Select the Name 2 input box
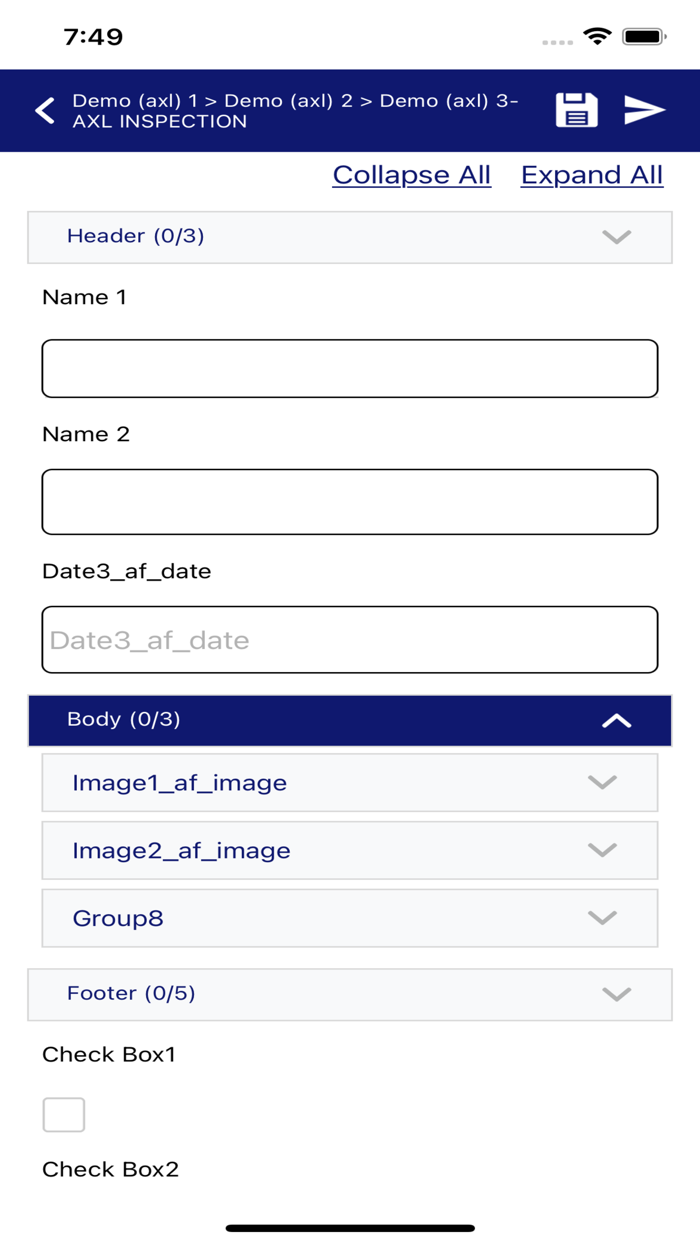700x1244 pixels. tap(349, 502)
